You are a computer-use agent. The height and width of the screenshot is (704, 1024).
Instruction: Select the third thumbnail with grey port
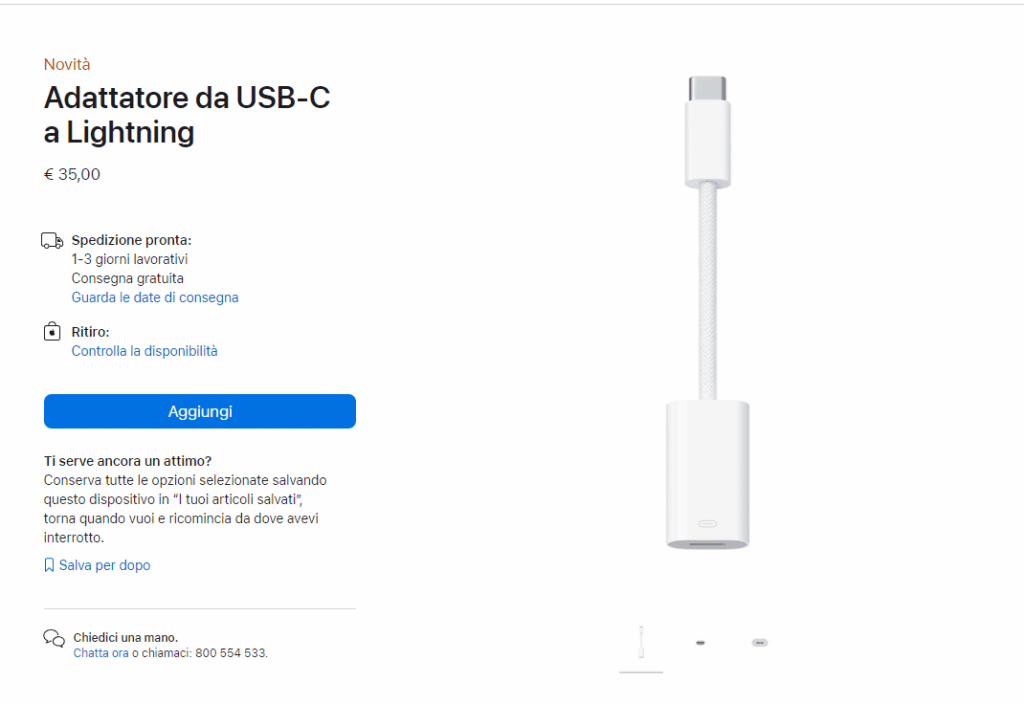[x=760, y=642]
